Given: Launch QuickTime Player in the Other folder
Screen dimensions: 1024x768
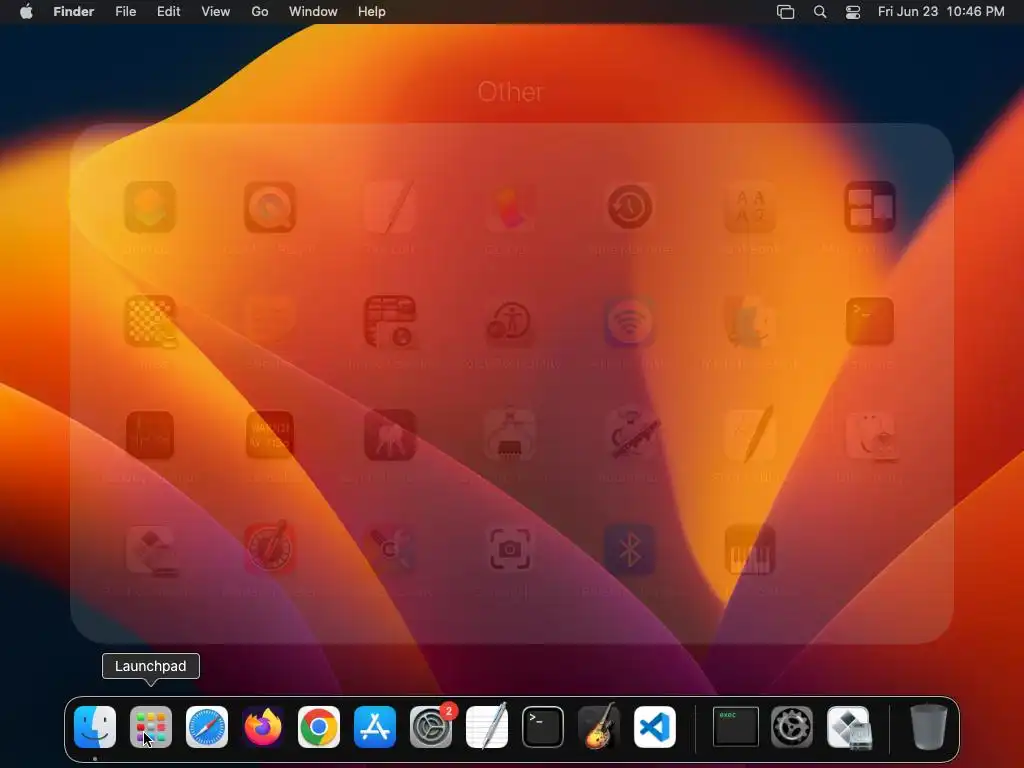Looking at the screenshot, I should (270, 207).
